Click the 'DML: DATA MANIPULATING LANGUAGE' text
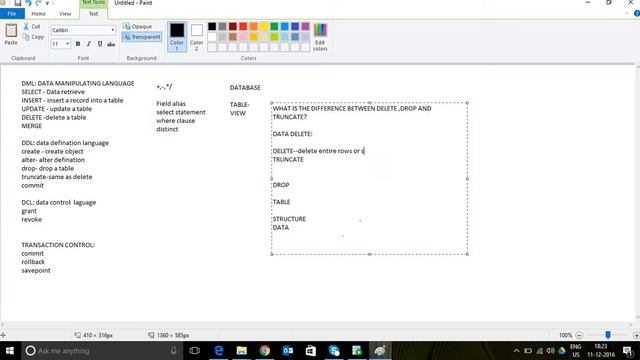640x360 pixels. coord(78,83)
